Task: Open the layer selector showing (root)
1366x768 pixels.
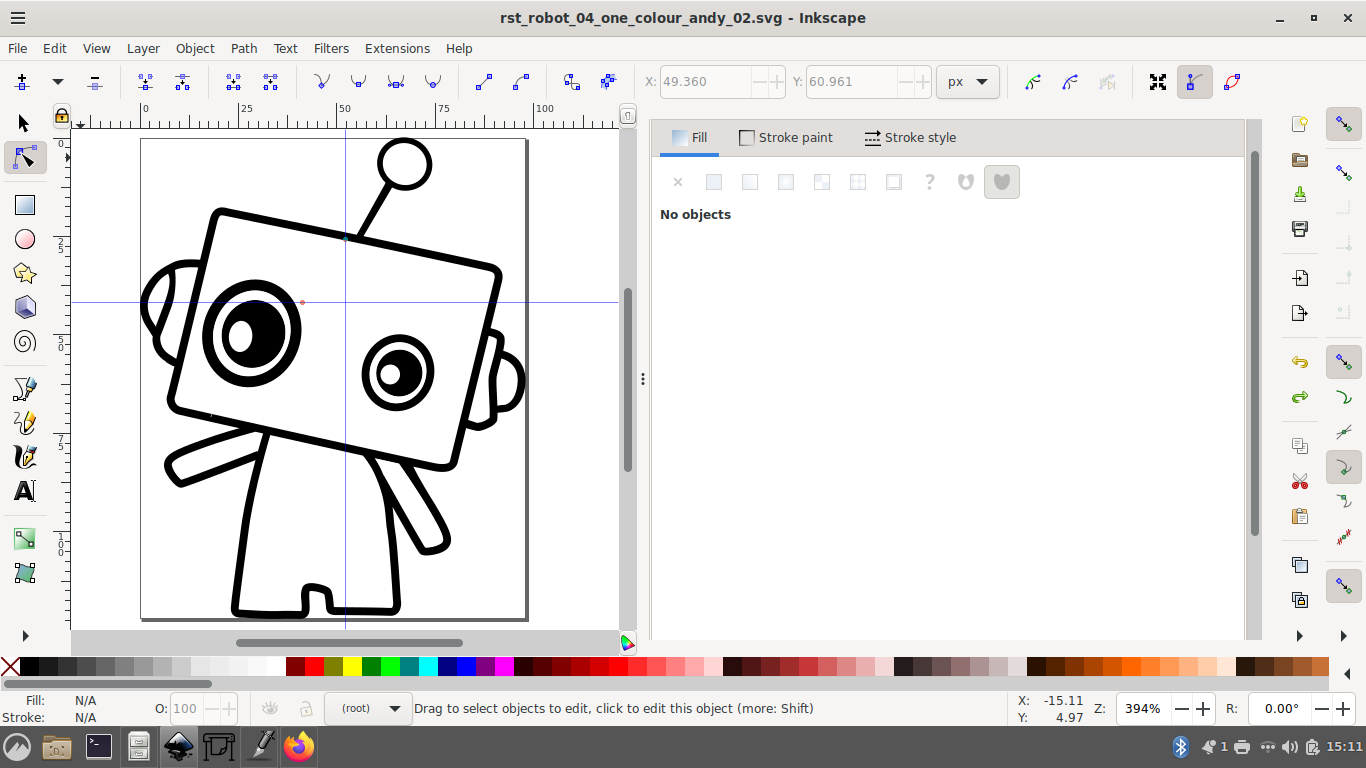Action: tap(368, 708)
